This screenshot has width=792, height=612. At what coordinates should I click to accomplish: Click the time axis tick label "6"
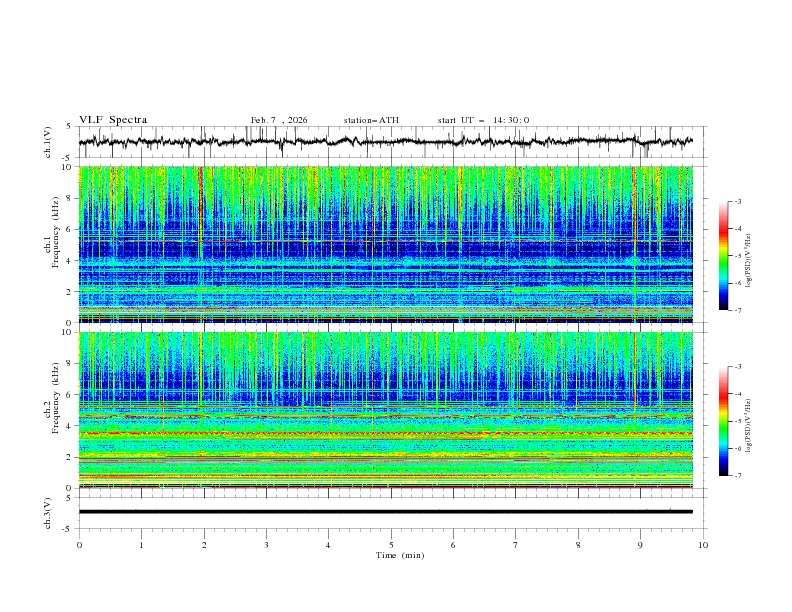tap(453, 545)
